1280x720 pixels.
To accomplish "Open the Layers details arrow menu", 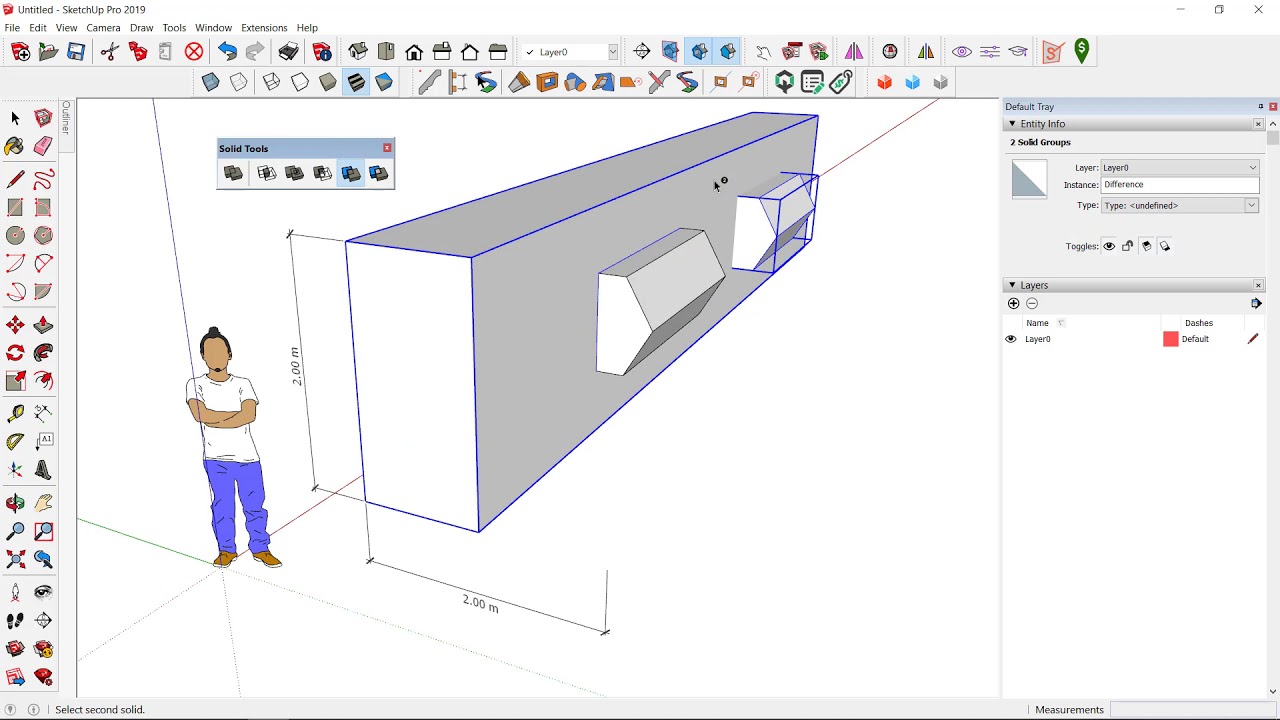I will [1256, 303].
